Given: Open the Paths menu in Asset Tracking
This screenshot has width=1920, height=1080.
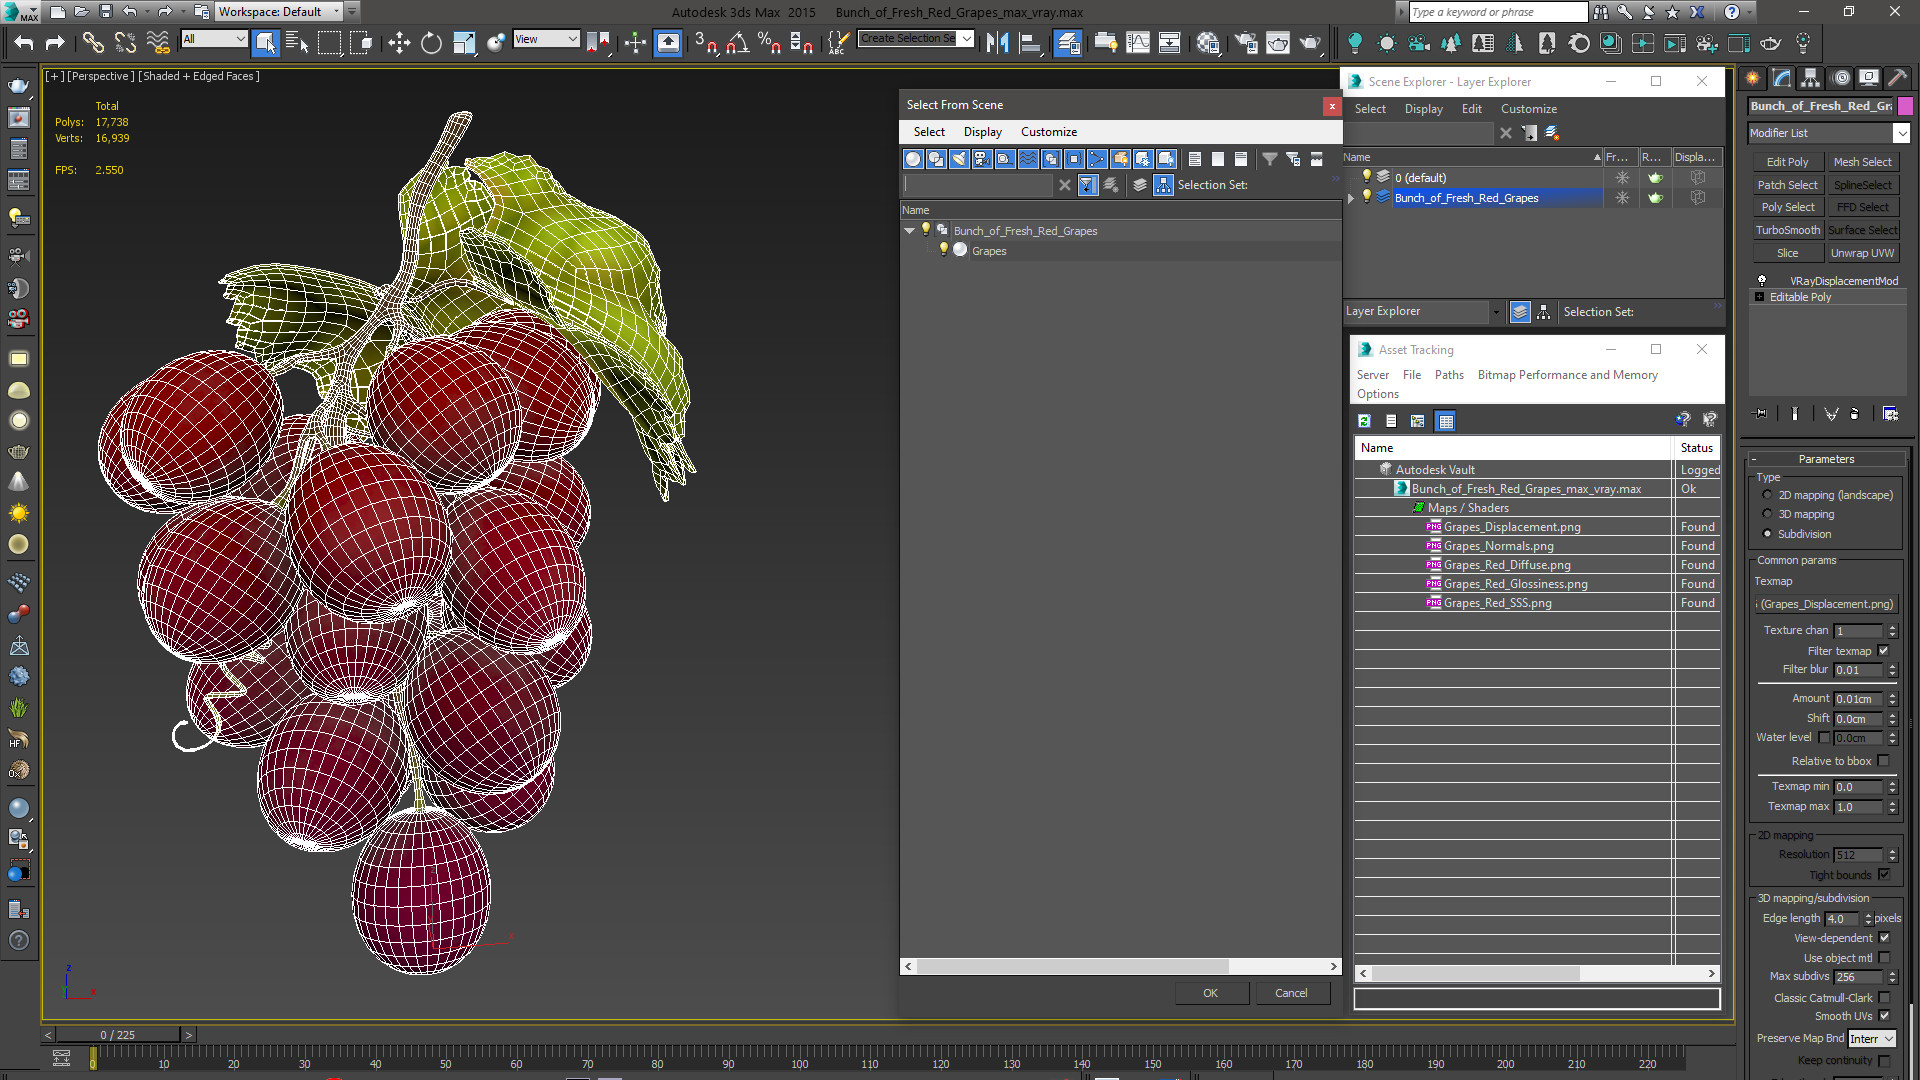Looking at the screenshot, I should point(1448,375).
